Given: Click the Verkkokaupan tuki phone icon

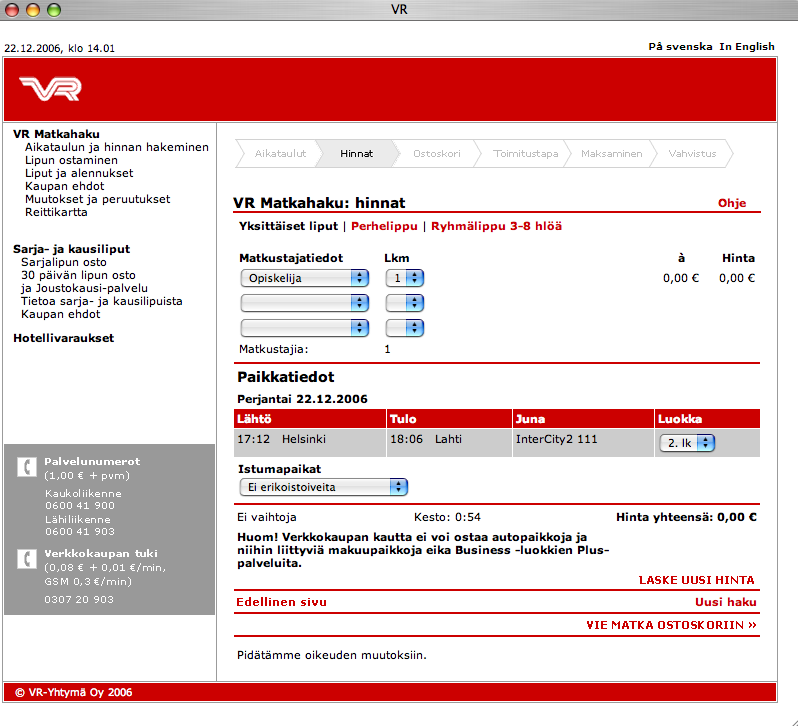Looking at the screenshot, I should pos(26,559).
